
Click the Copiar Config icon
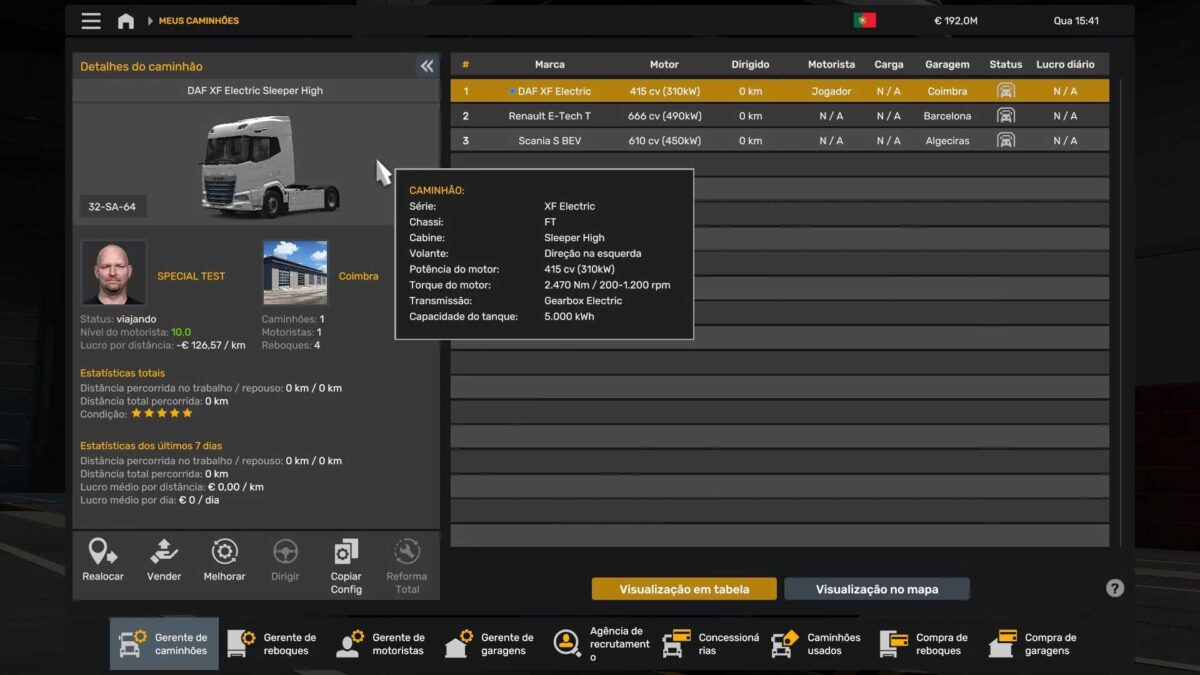click(346, 553)
